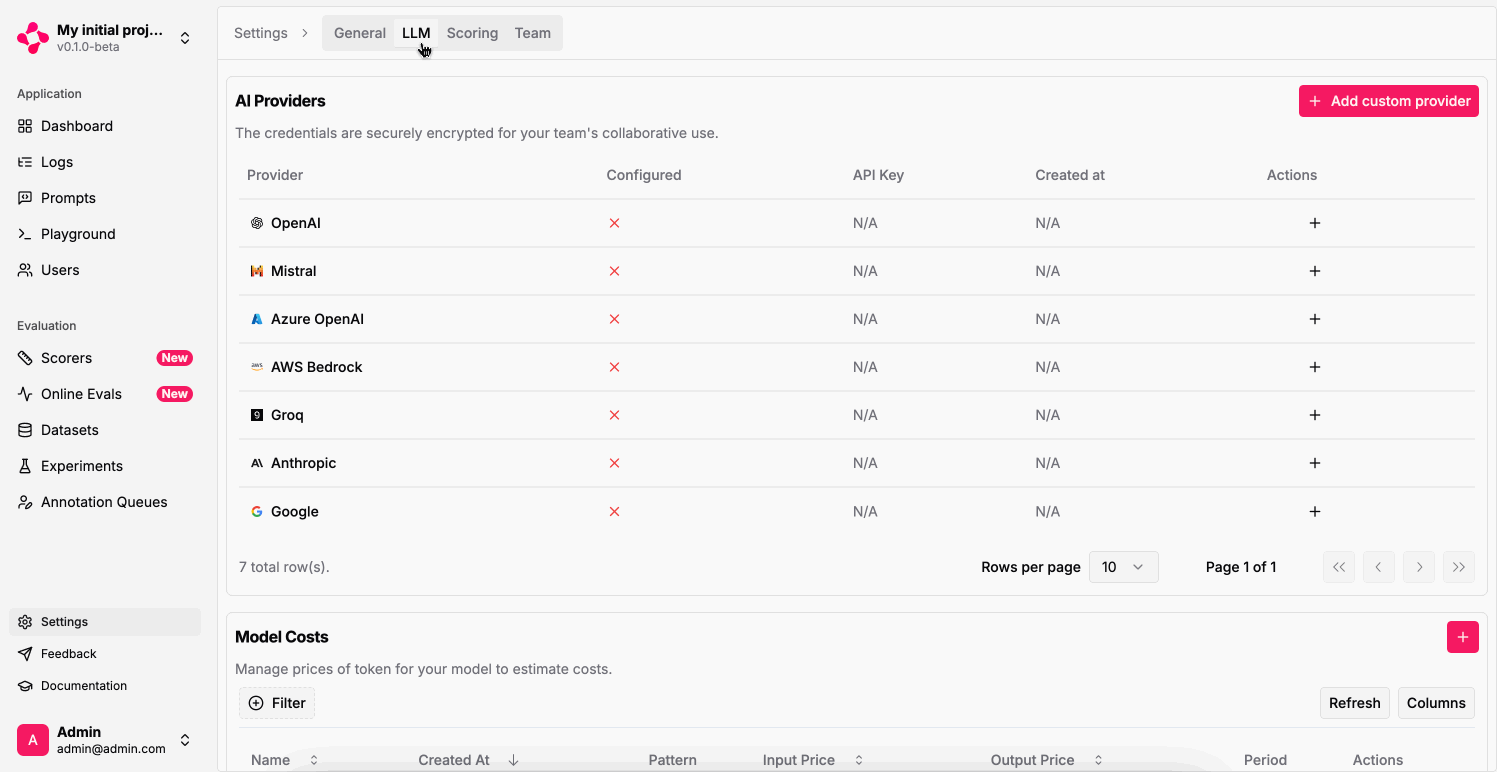1497x772 pixels.
Task: Click the last page button in the AI Providers pager
Action: coord(1459,567)
